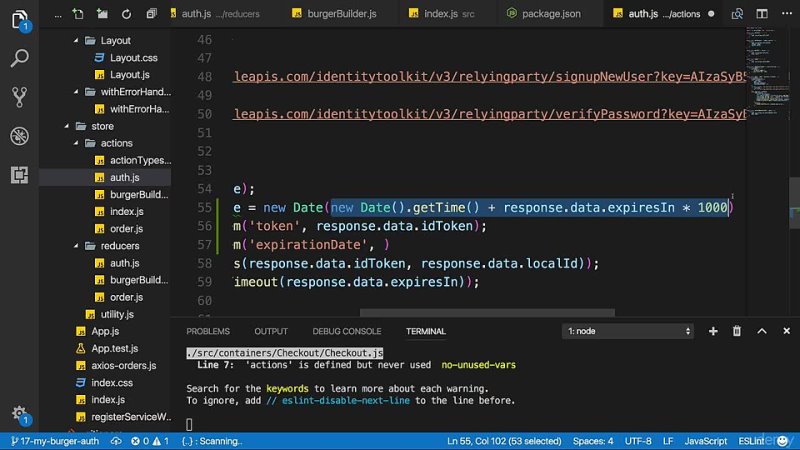Open changes for the current editor

[x=737, y=14]
